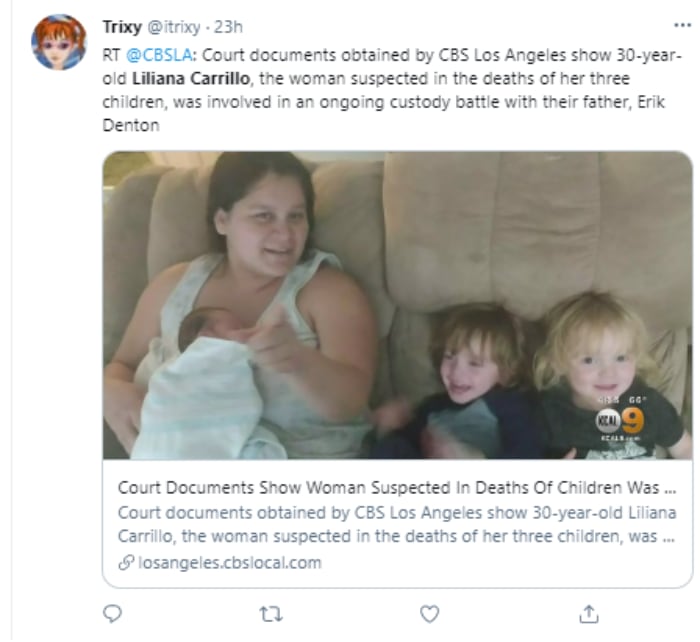Screen dimensions: 700x642
Task: Click the KCAL 9 logo in the photo
Action: point(620,421)
